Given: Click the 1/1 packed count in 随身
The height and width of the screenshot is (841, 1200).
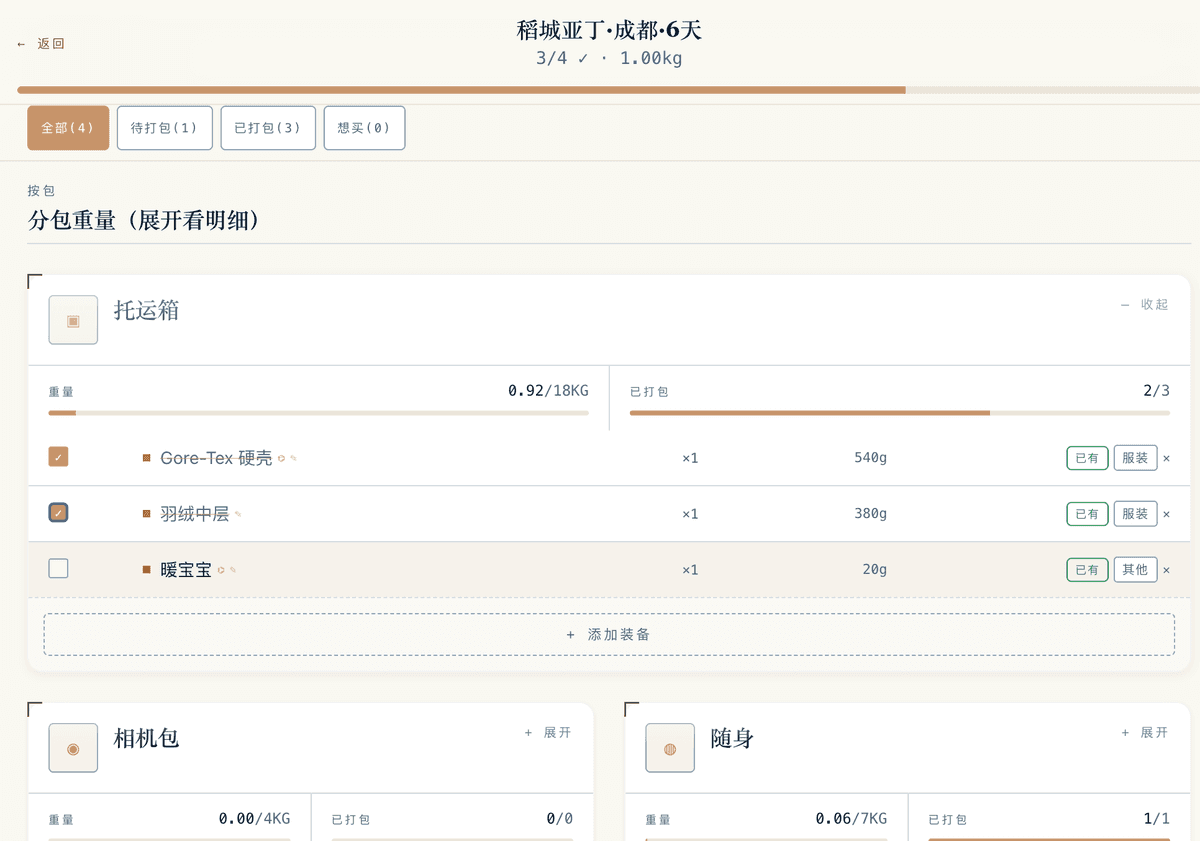Looking at the screenshot, I should pos(1156,818).
